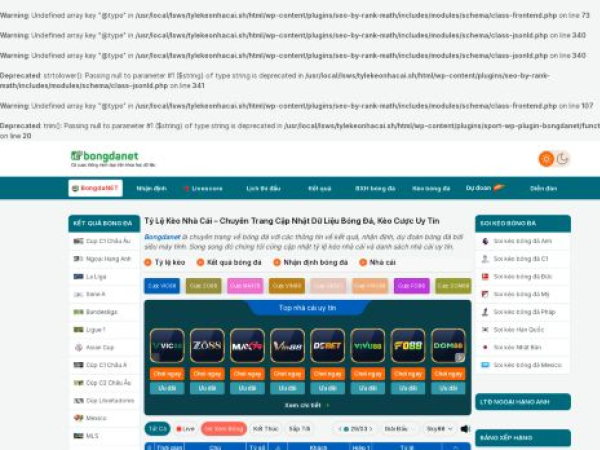Toggle the sound speaker icon
The width and height of the screenshot is (600, 450).
click(464, 428)
